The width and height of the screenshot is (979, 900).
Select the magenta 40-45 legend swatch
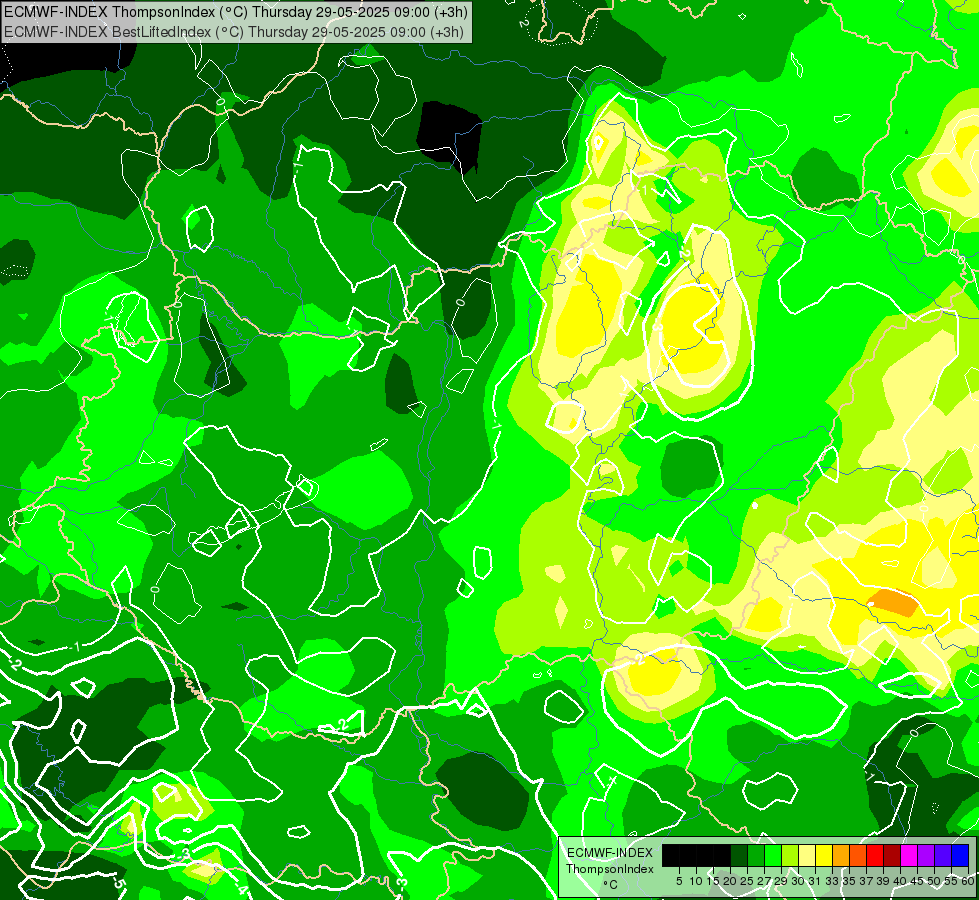tap(908, 855)
